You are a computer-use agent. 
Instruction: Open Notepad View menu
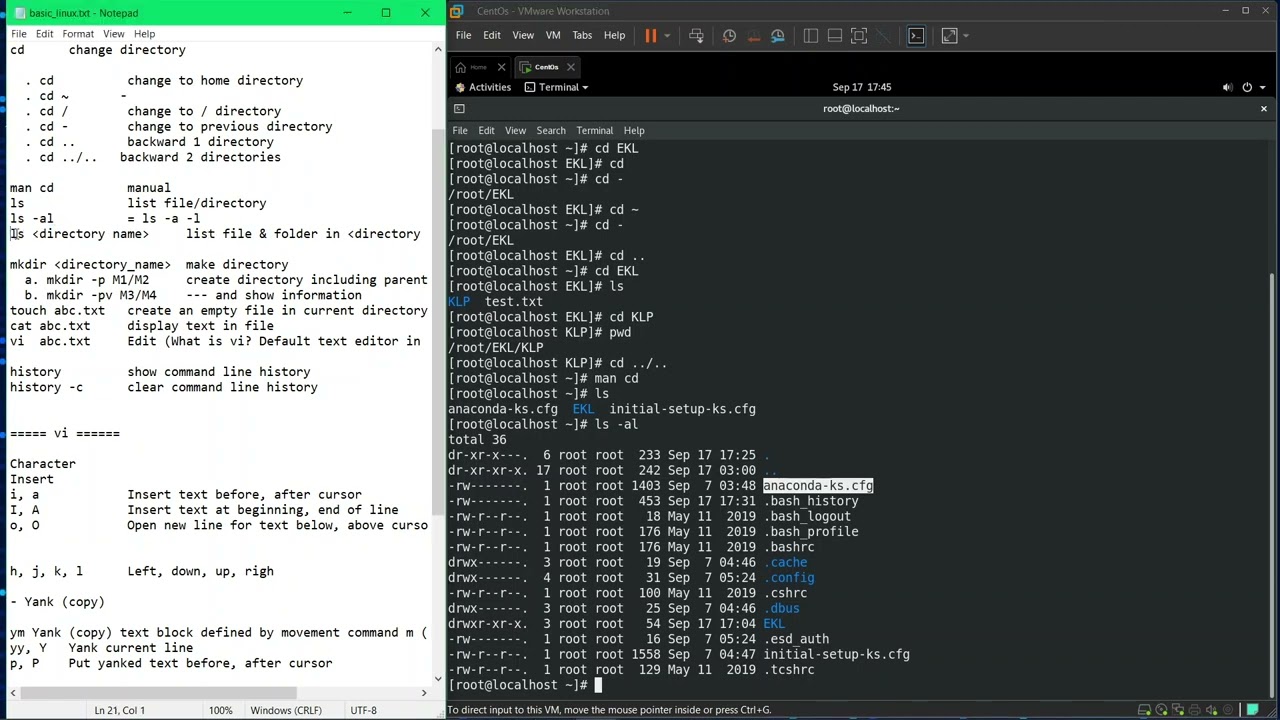(114, 34)
